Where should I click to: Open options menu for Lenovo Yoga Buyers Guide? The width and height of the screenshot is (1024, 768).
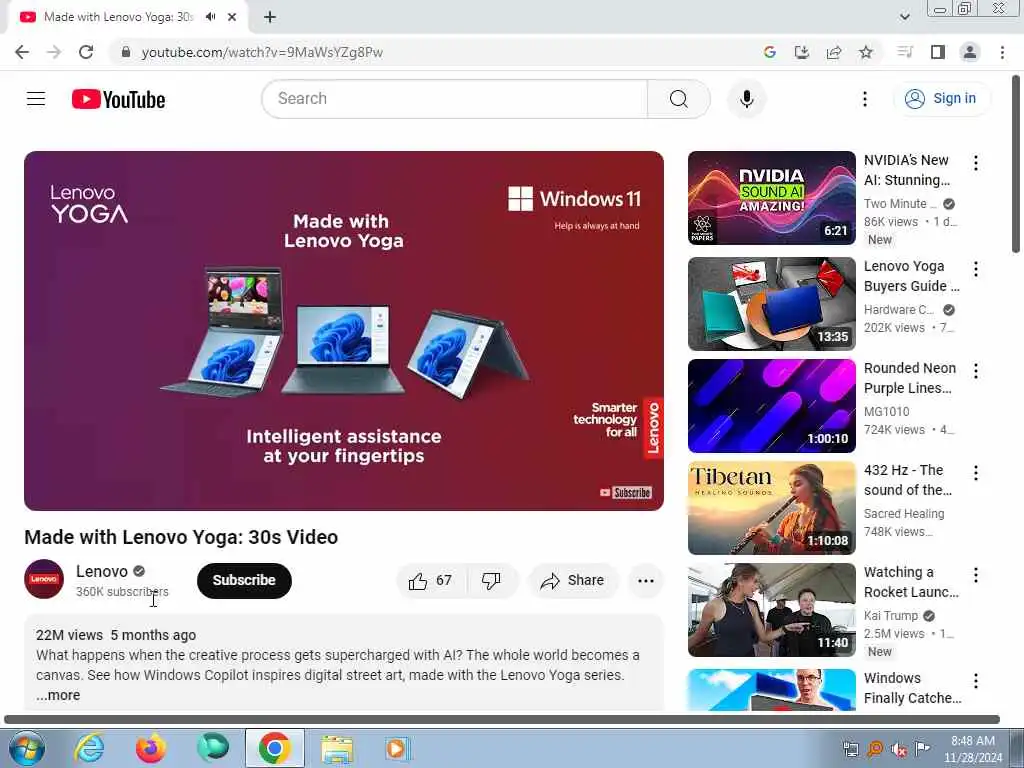(976, 269)
